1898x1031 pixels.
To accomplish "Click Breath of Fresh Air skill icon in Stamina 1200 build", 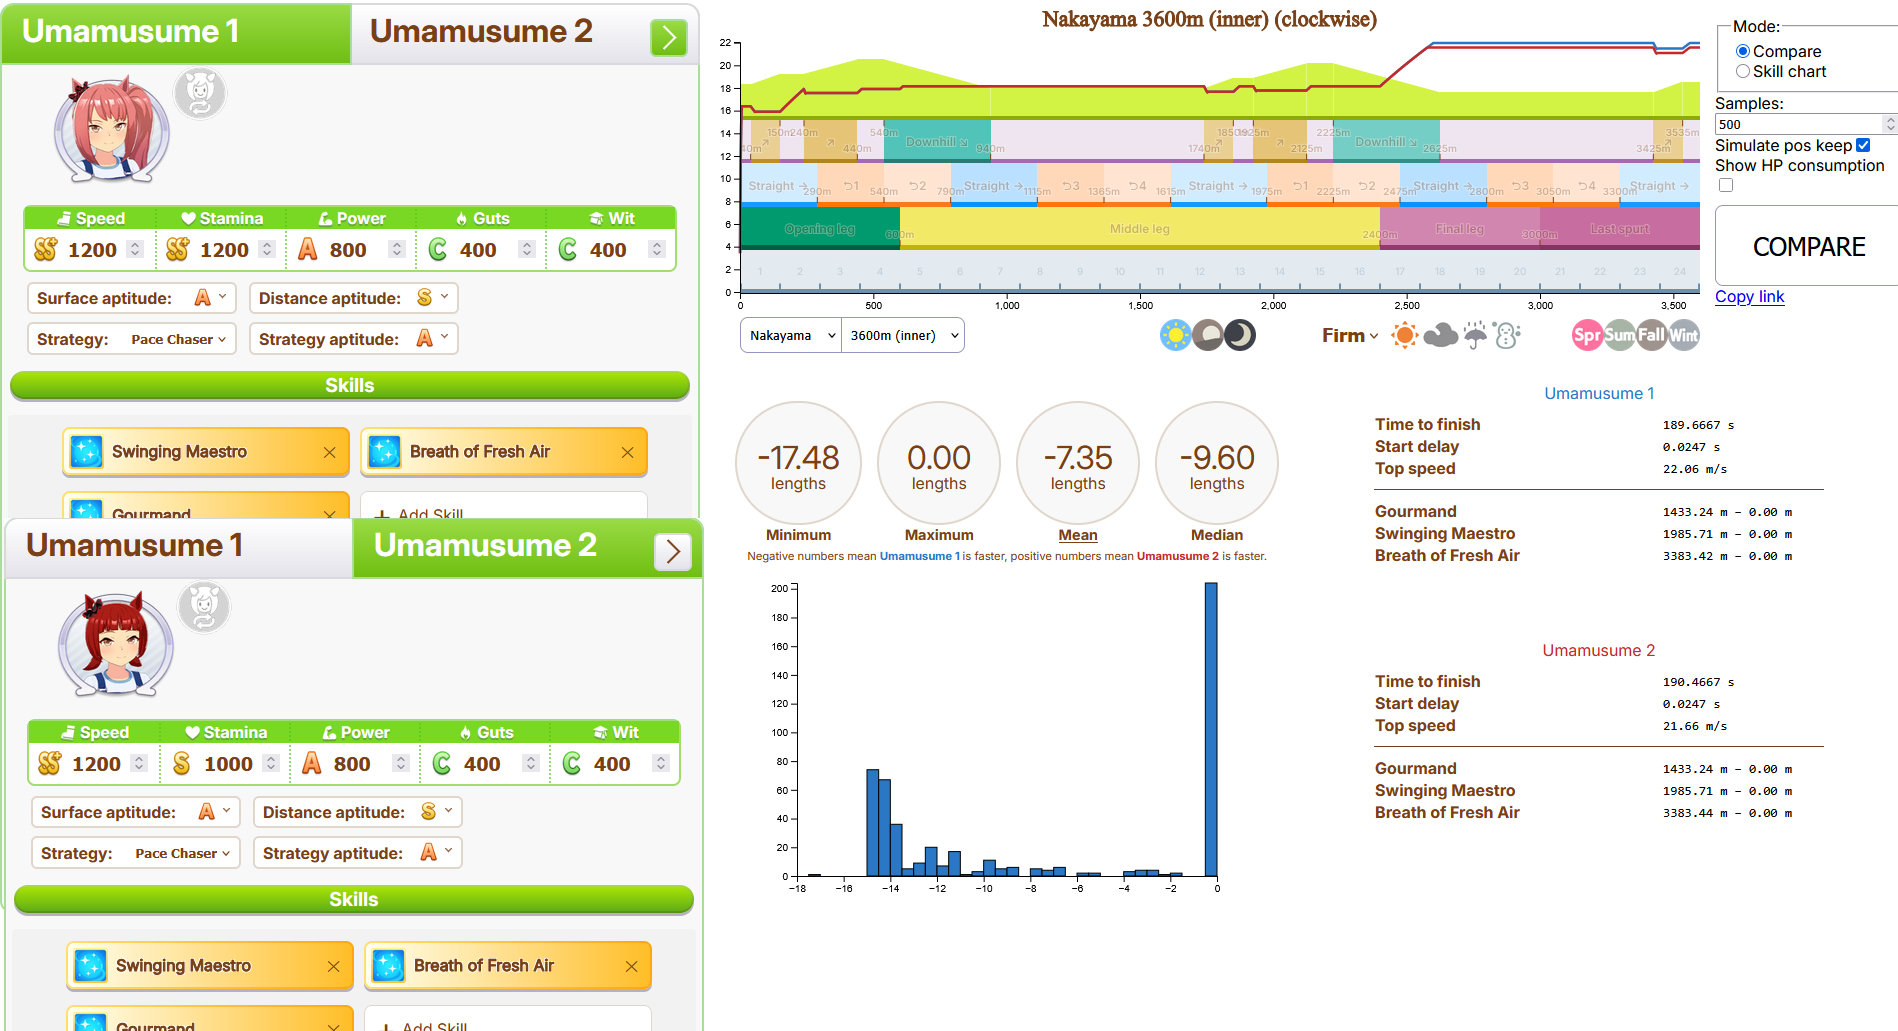I will [x=384, y=452].
